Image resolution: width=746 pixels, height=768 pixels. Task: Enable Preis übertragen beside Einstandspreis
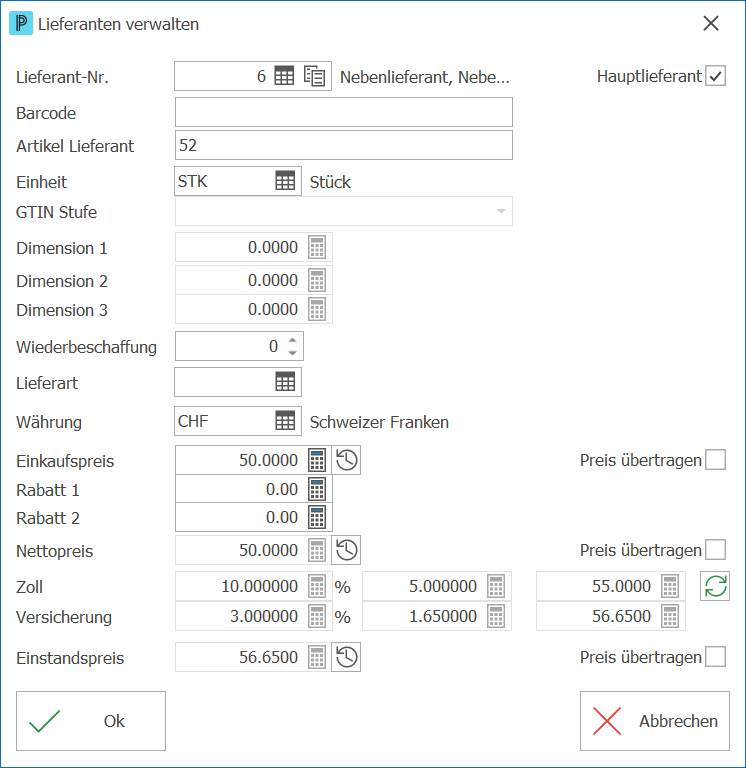click(x=715, y=657)
